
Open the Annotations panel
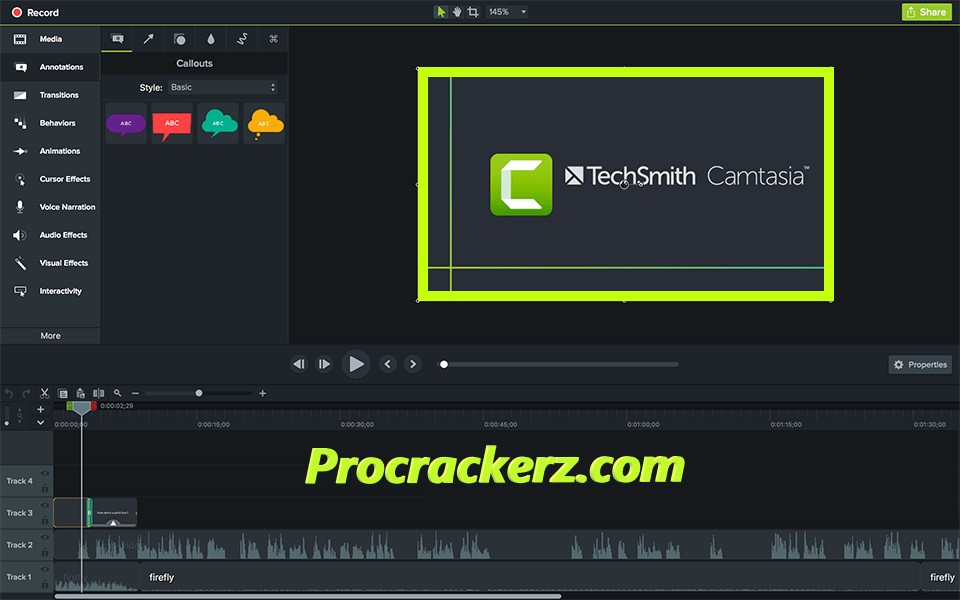pos(49,67)
